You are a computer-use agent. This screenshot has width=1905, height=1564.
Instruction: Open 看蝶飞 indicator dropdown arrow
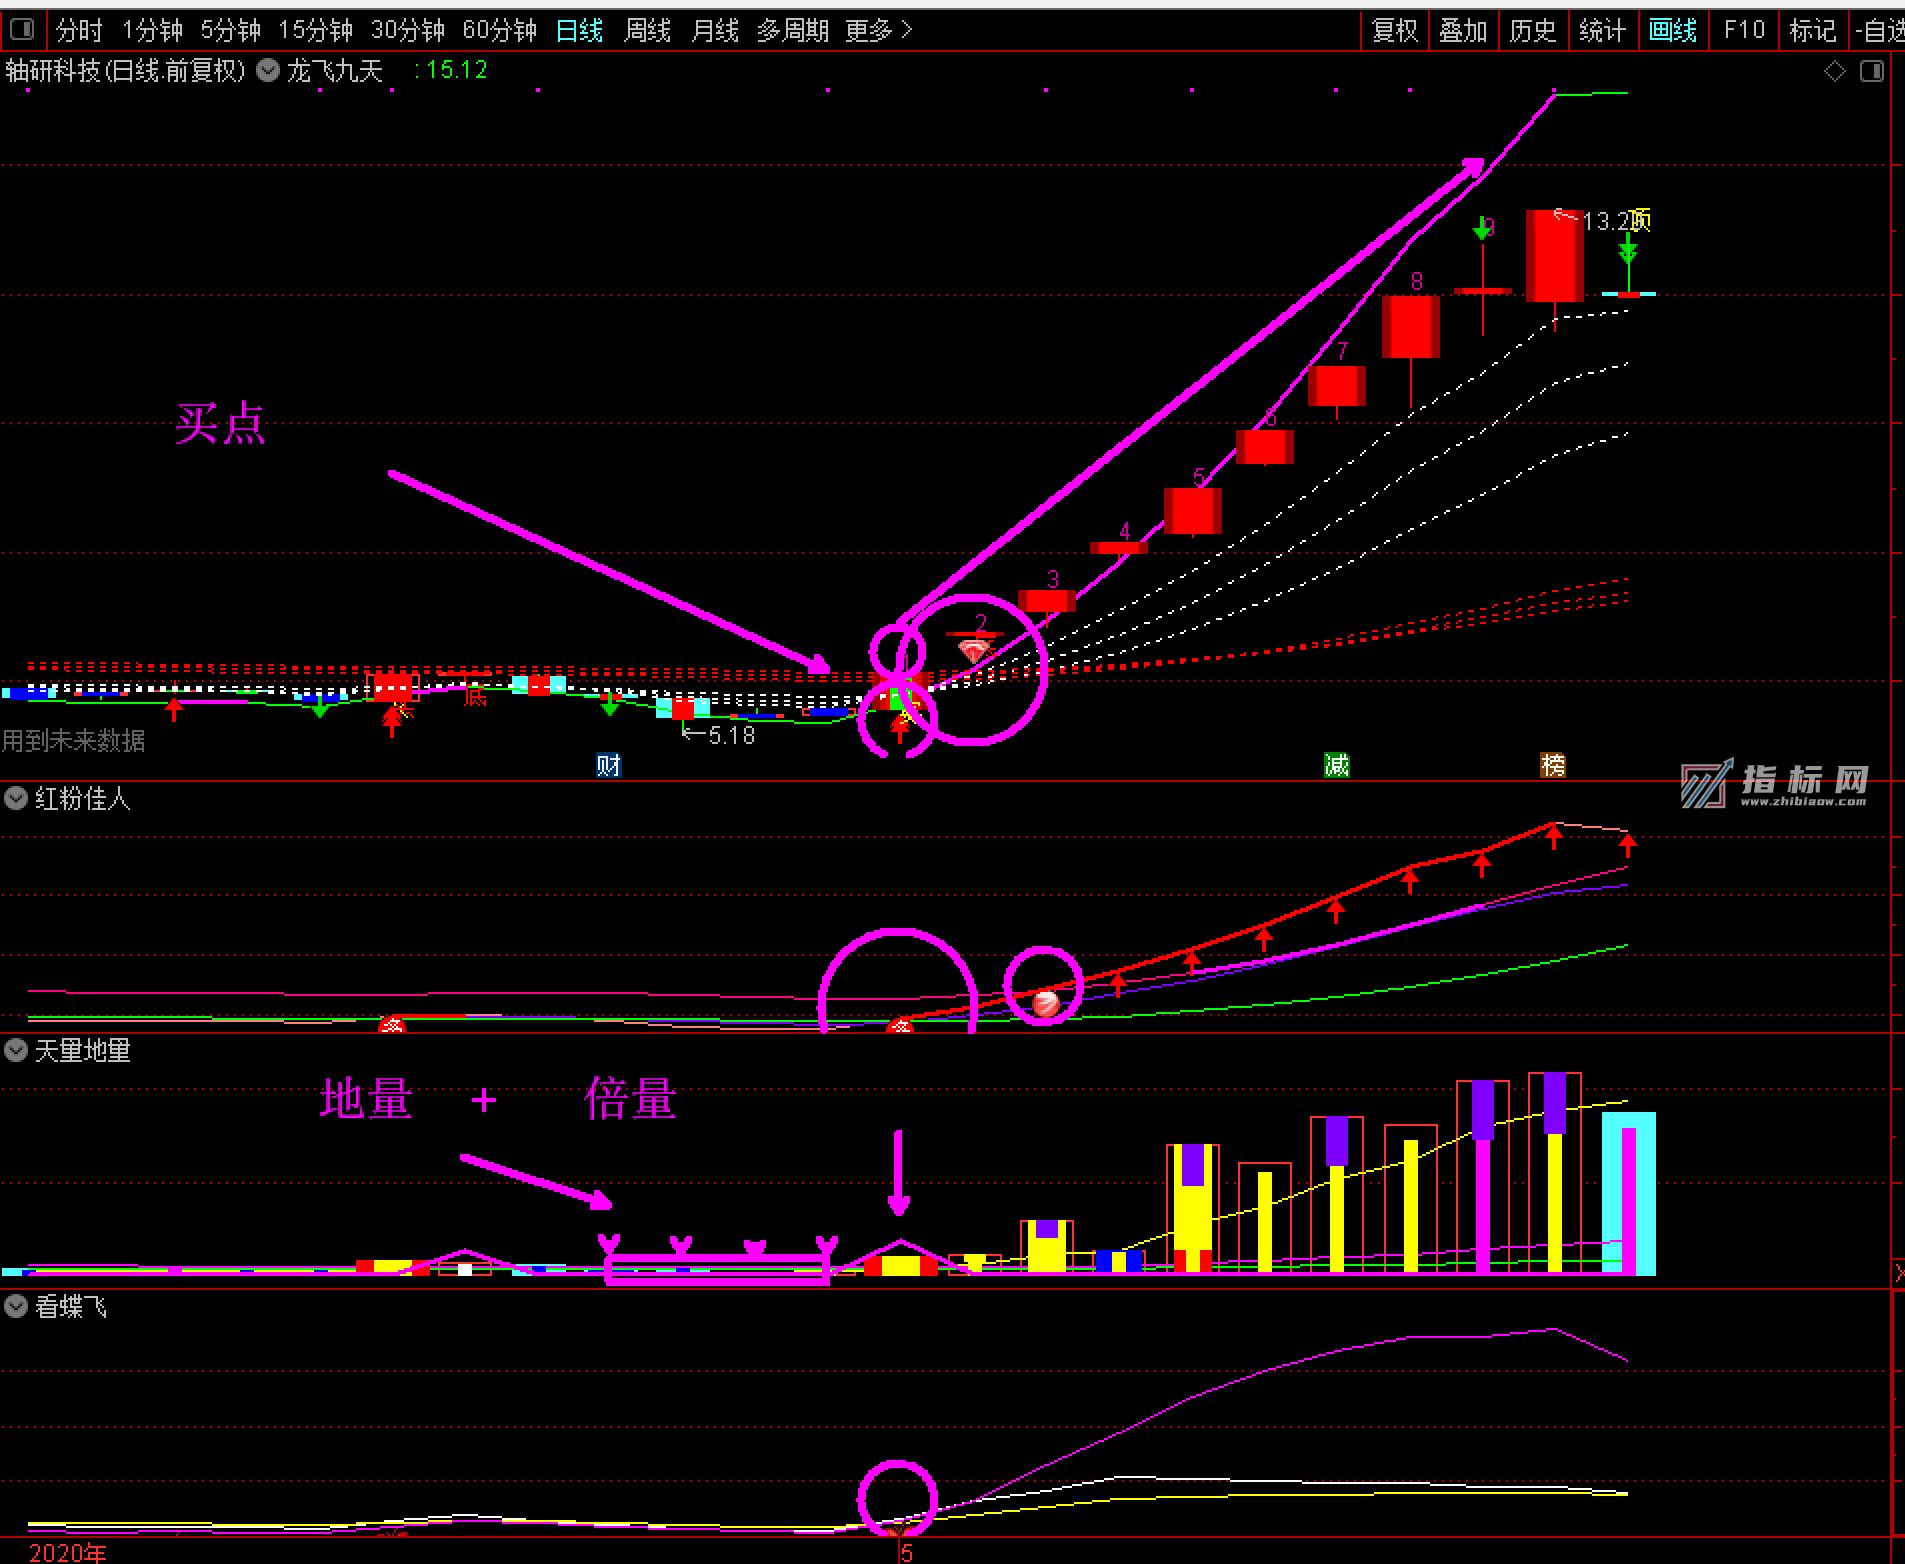(16, 1306)
